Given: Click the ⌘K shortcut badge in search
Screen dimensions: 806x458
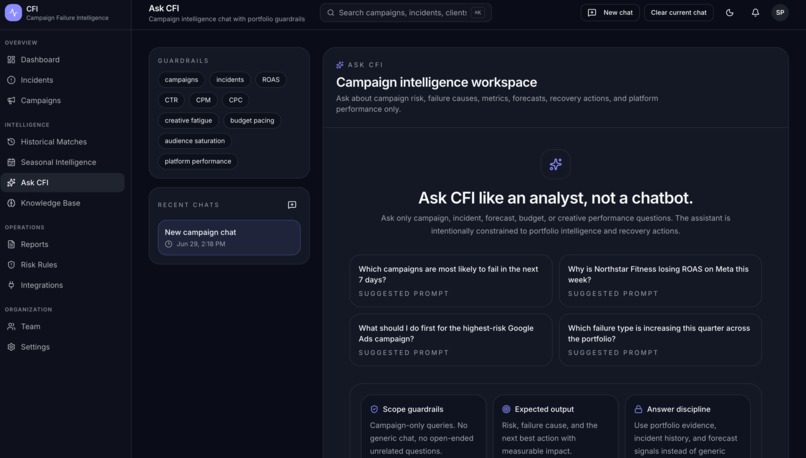Looking at the screenshot, I should (478, 13).
